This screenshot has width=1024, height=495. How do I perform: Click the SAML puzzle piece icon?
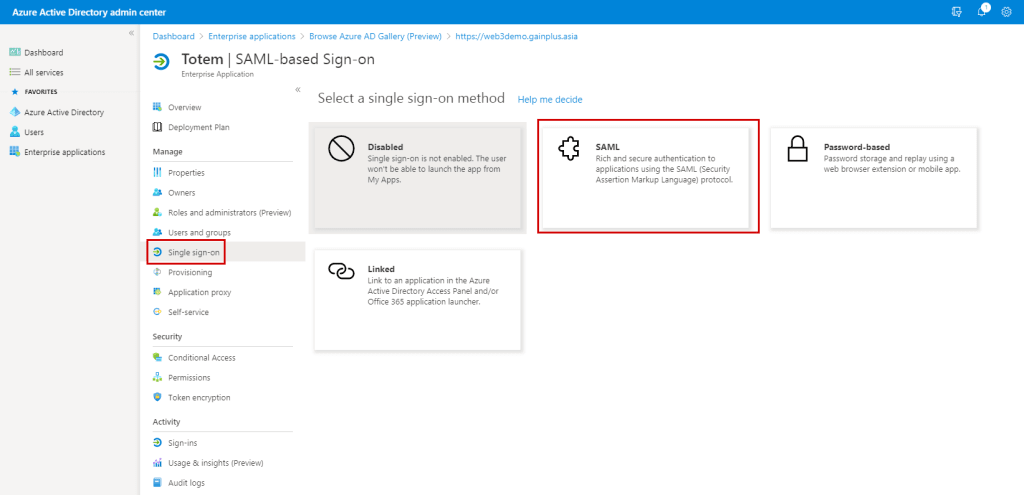coord(569,150)
